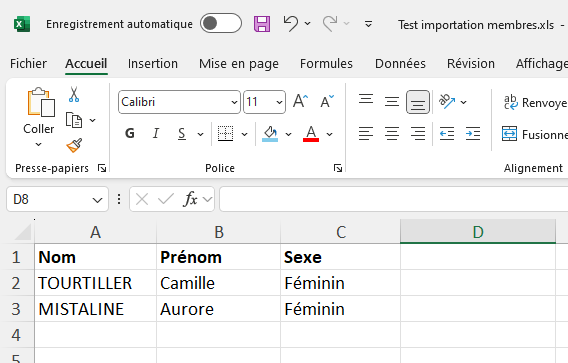Apply the fill color bucket
This screenshot has width=568, height=363.
[270, 134]
